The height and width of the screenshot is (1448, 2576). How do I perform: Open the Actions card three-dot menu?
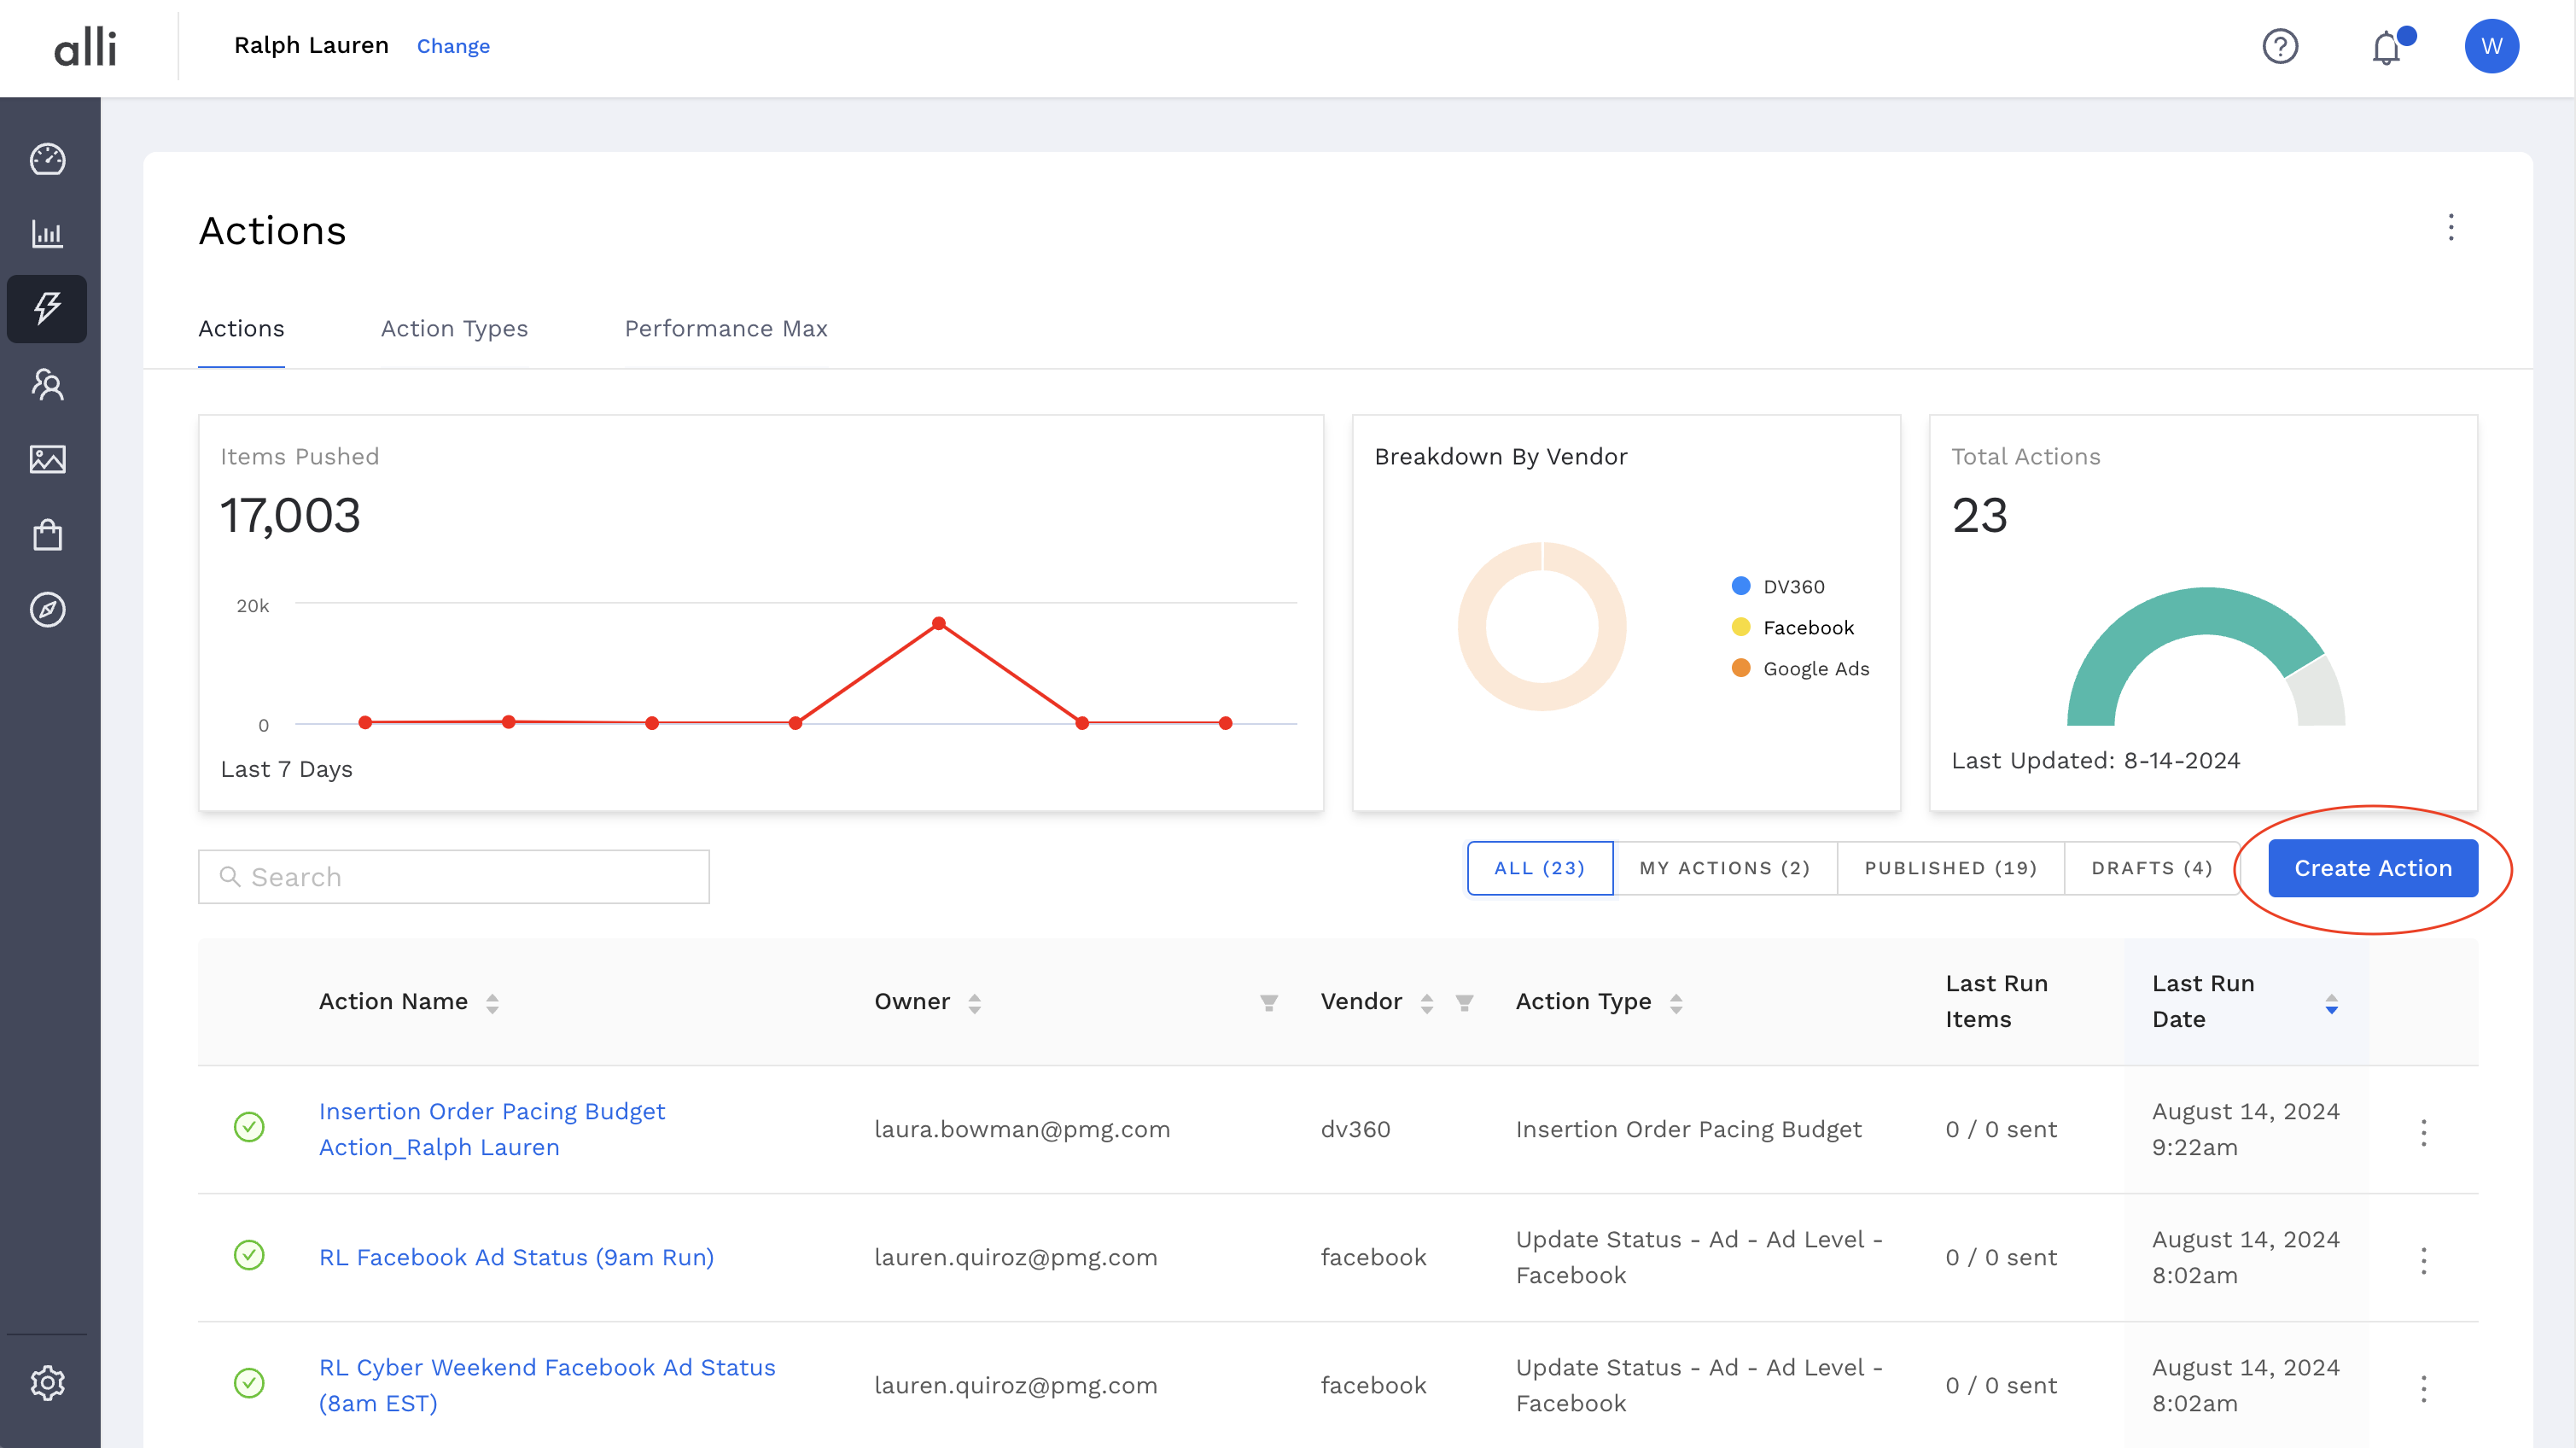pyautogui.click(x=2450, y=228)
